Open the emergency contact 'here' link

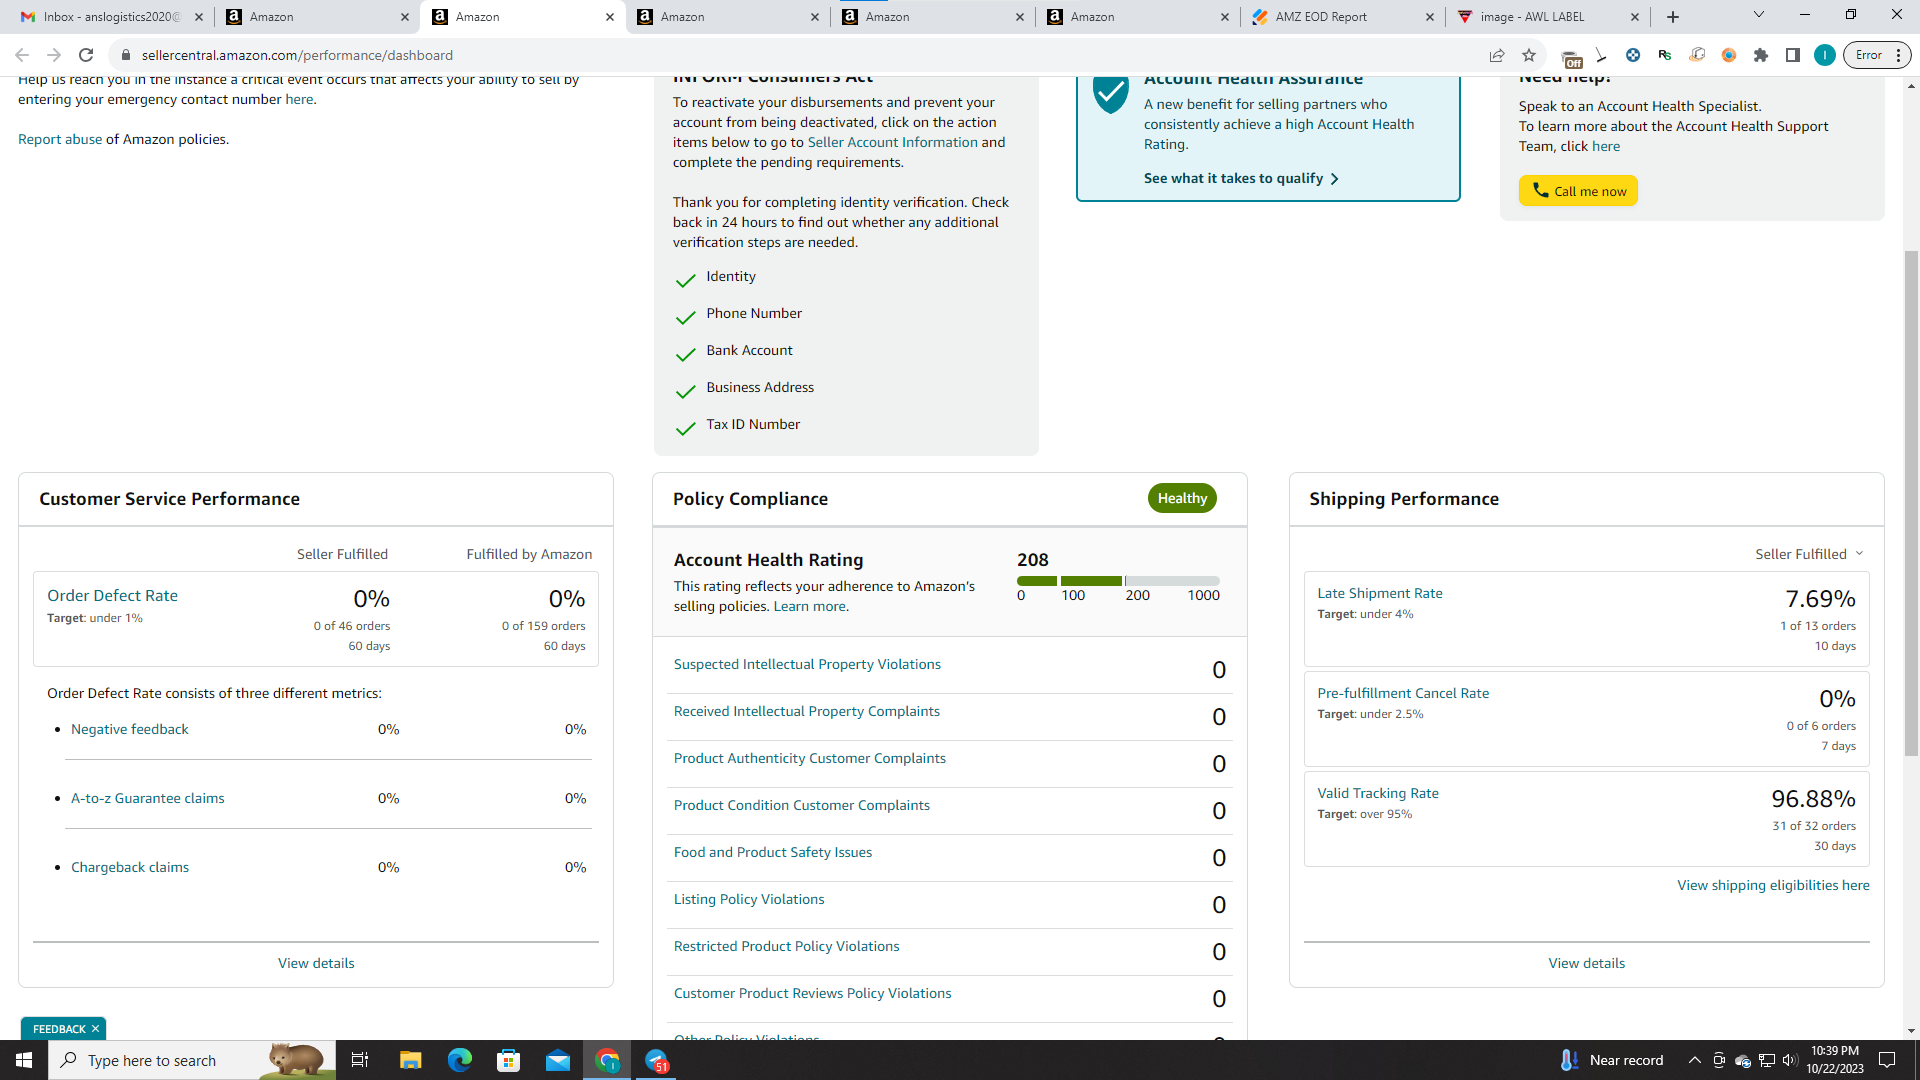[x=299, y=99]
